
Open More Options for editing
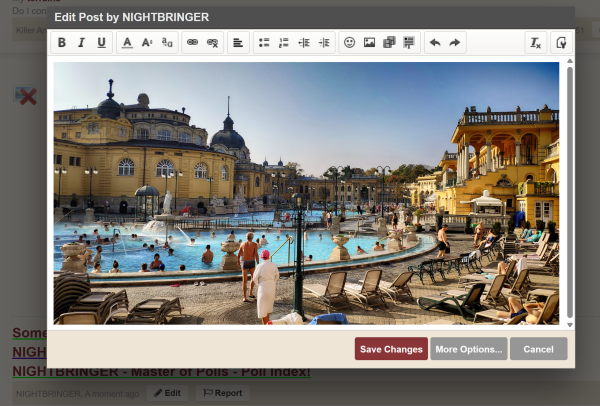(x=468, y=349)
